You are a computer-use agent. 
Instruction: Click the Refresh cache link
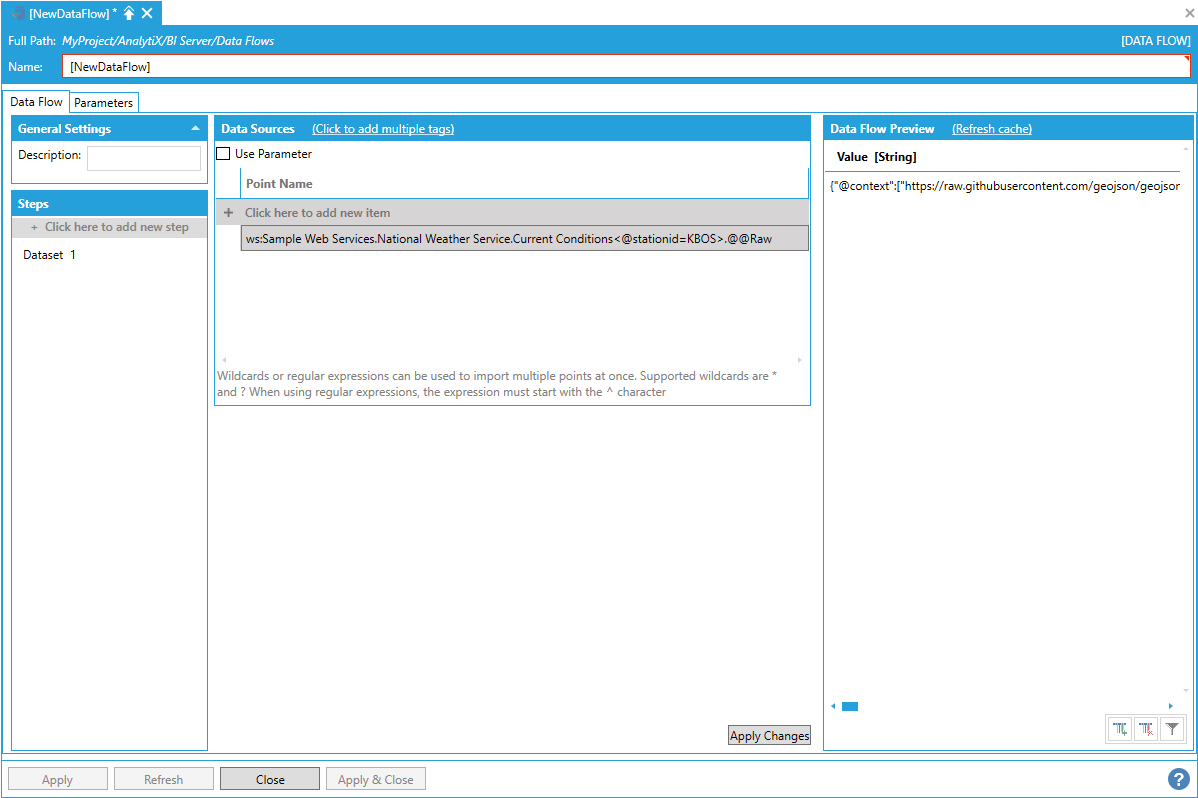[991, 129]
